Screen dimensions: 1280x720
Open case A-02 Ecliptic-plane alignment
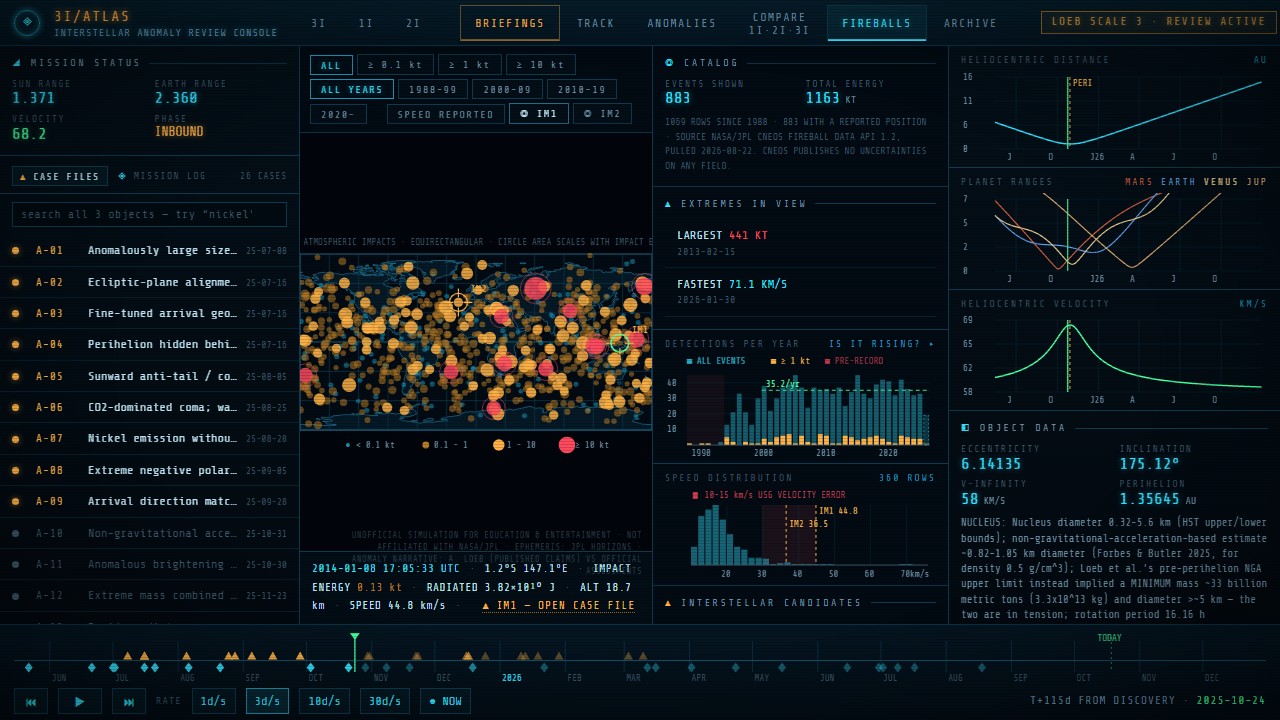tap(150, 282)
